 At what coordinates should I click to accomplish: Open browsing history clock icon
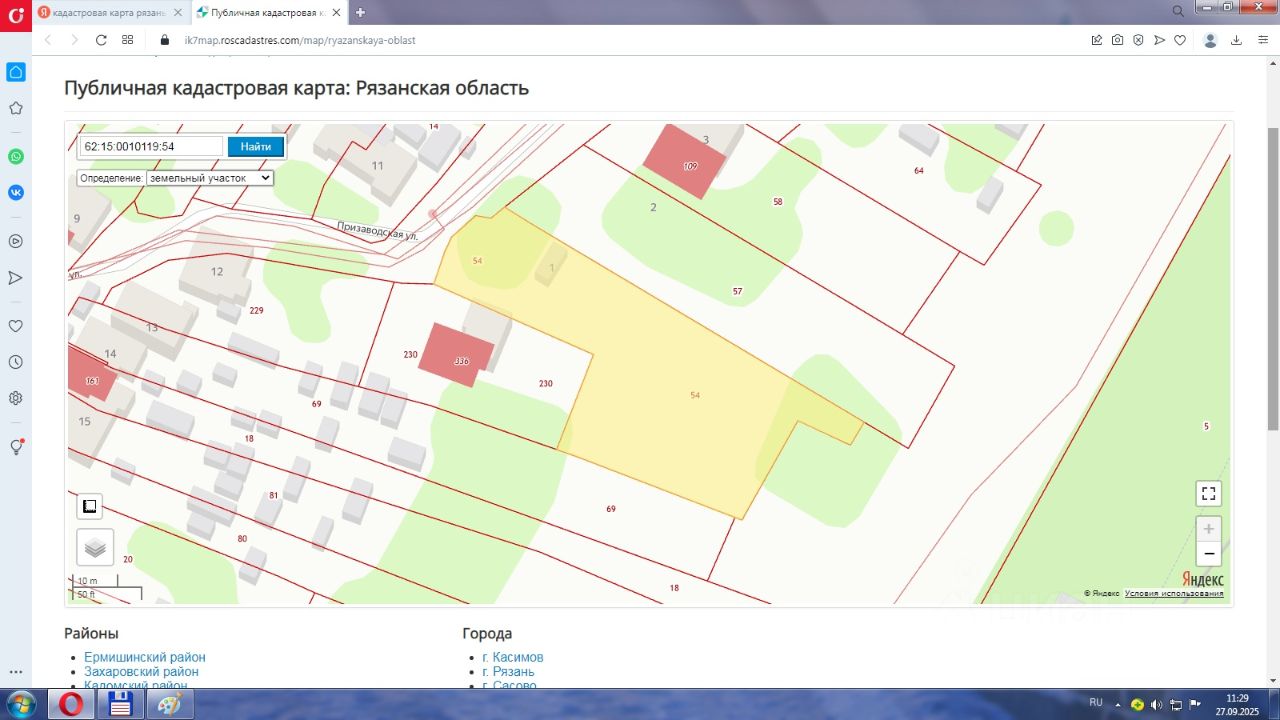point(16,362)
